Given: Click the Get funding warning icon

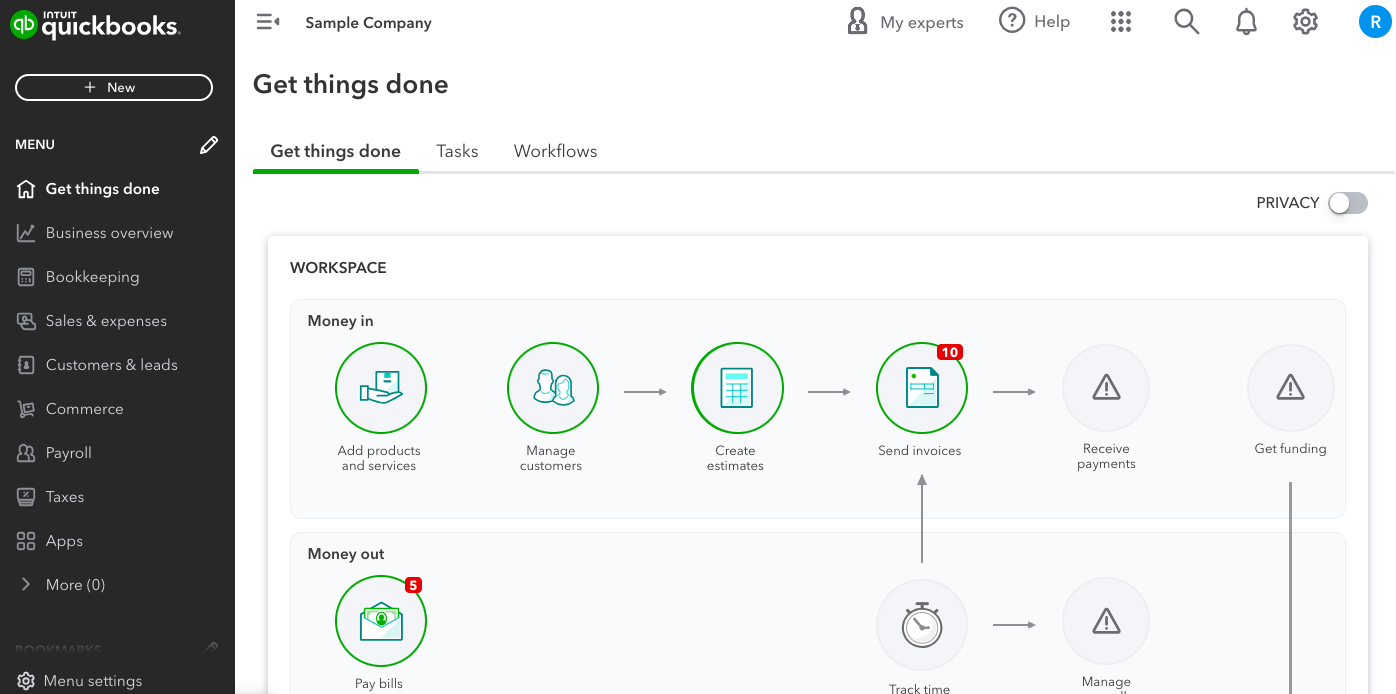Looking at the screenshot, I should click(x=1291, y=388).
